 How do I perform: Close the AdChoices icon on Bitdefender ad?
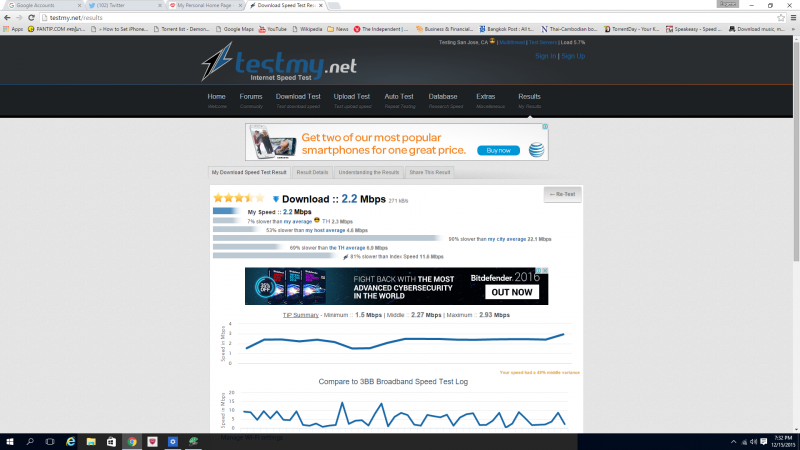(544, 270)
